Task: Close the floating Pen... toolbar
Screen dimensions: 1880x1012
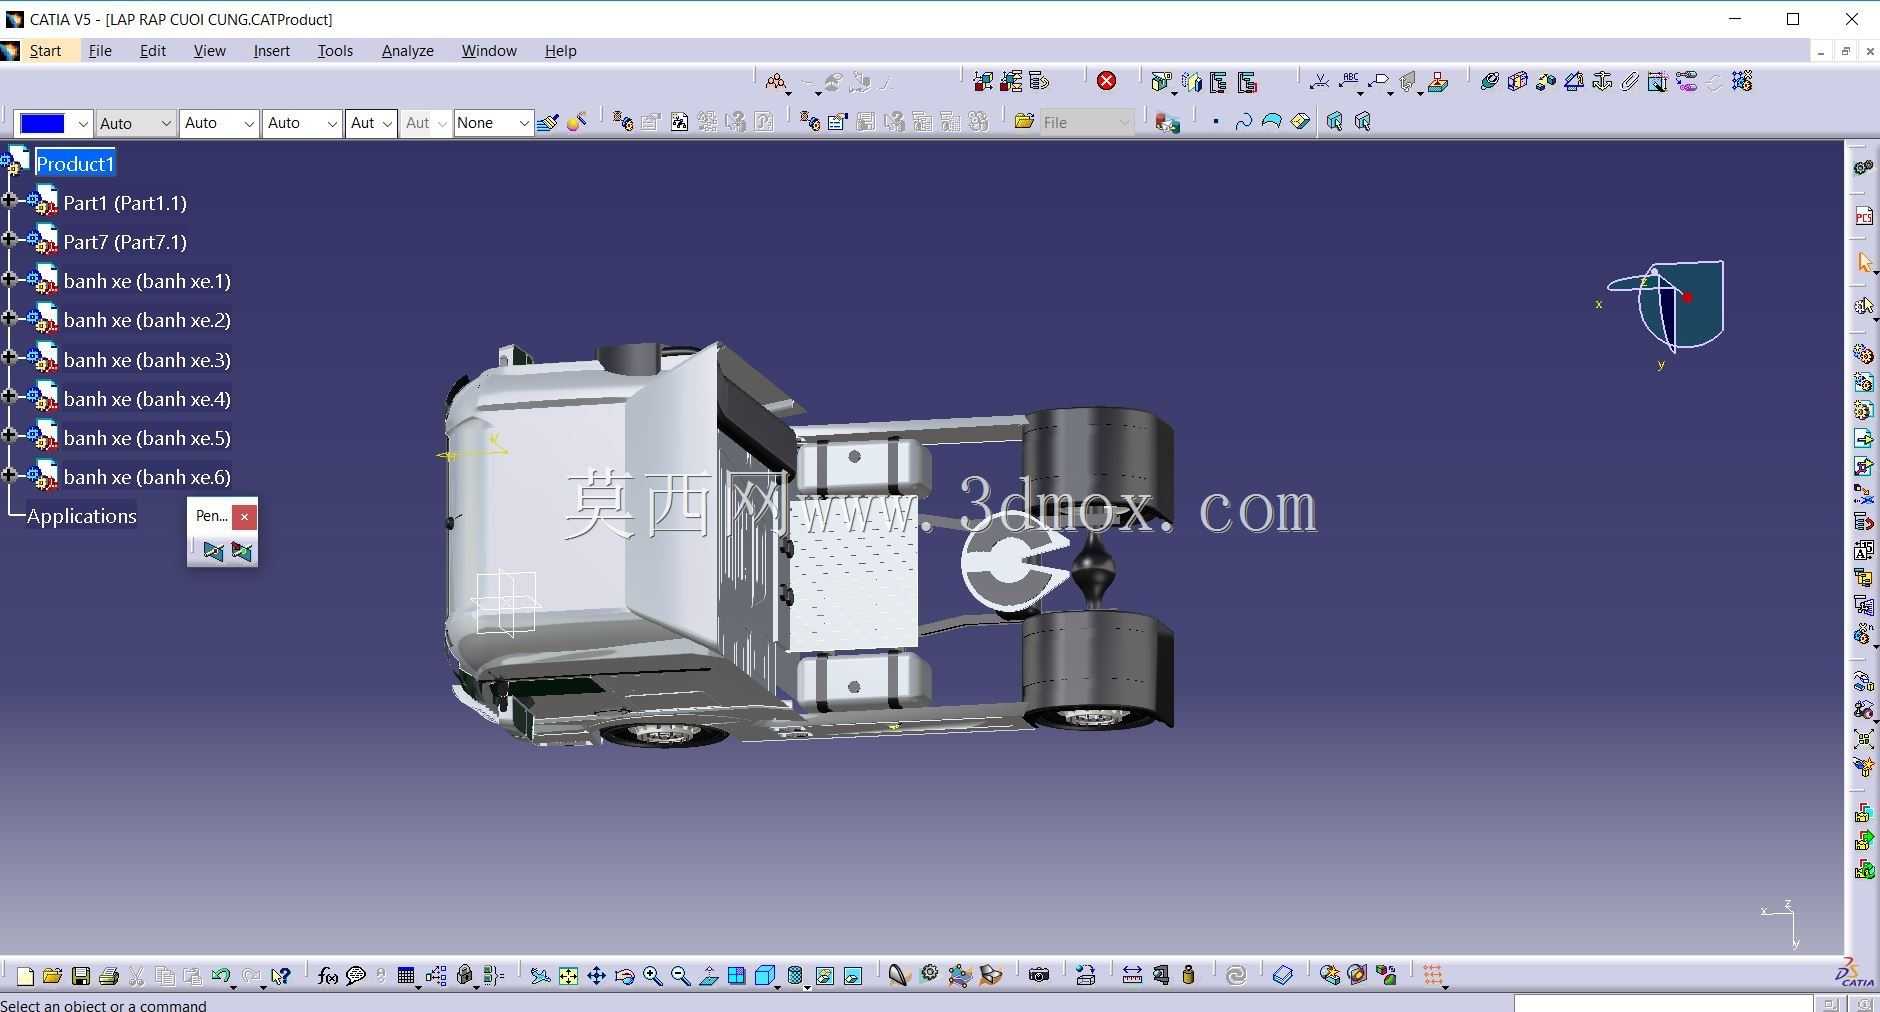Action: pos(245,516)
